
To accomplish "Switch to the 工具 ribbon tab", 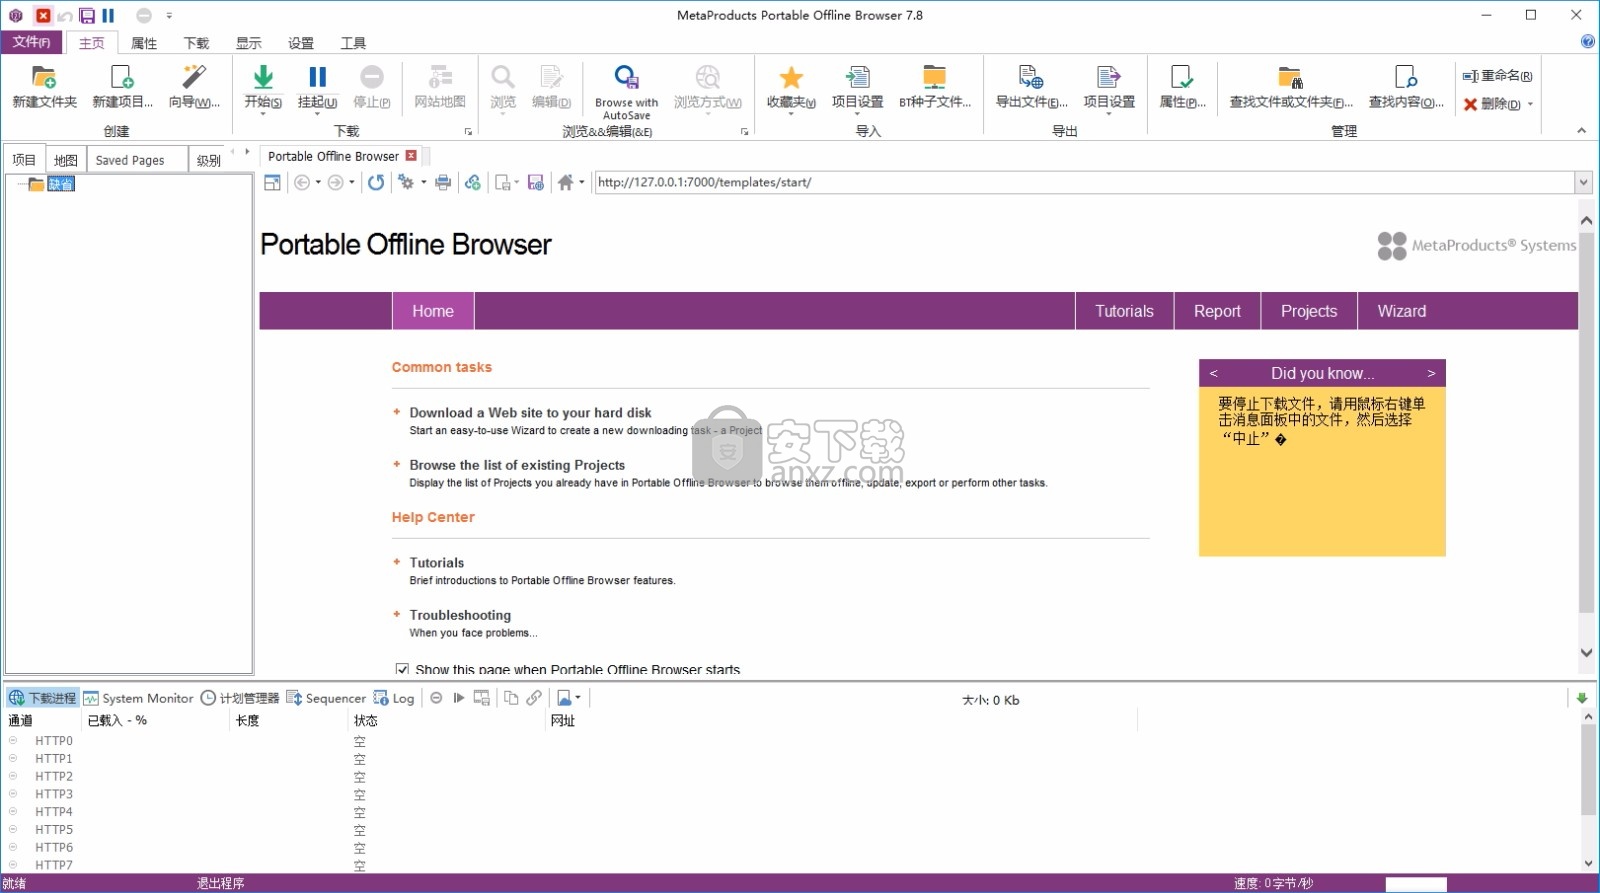I will 352,43.
